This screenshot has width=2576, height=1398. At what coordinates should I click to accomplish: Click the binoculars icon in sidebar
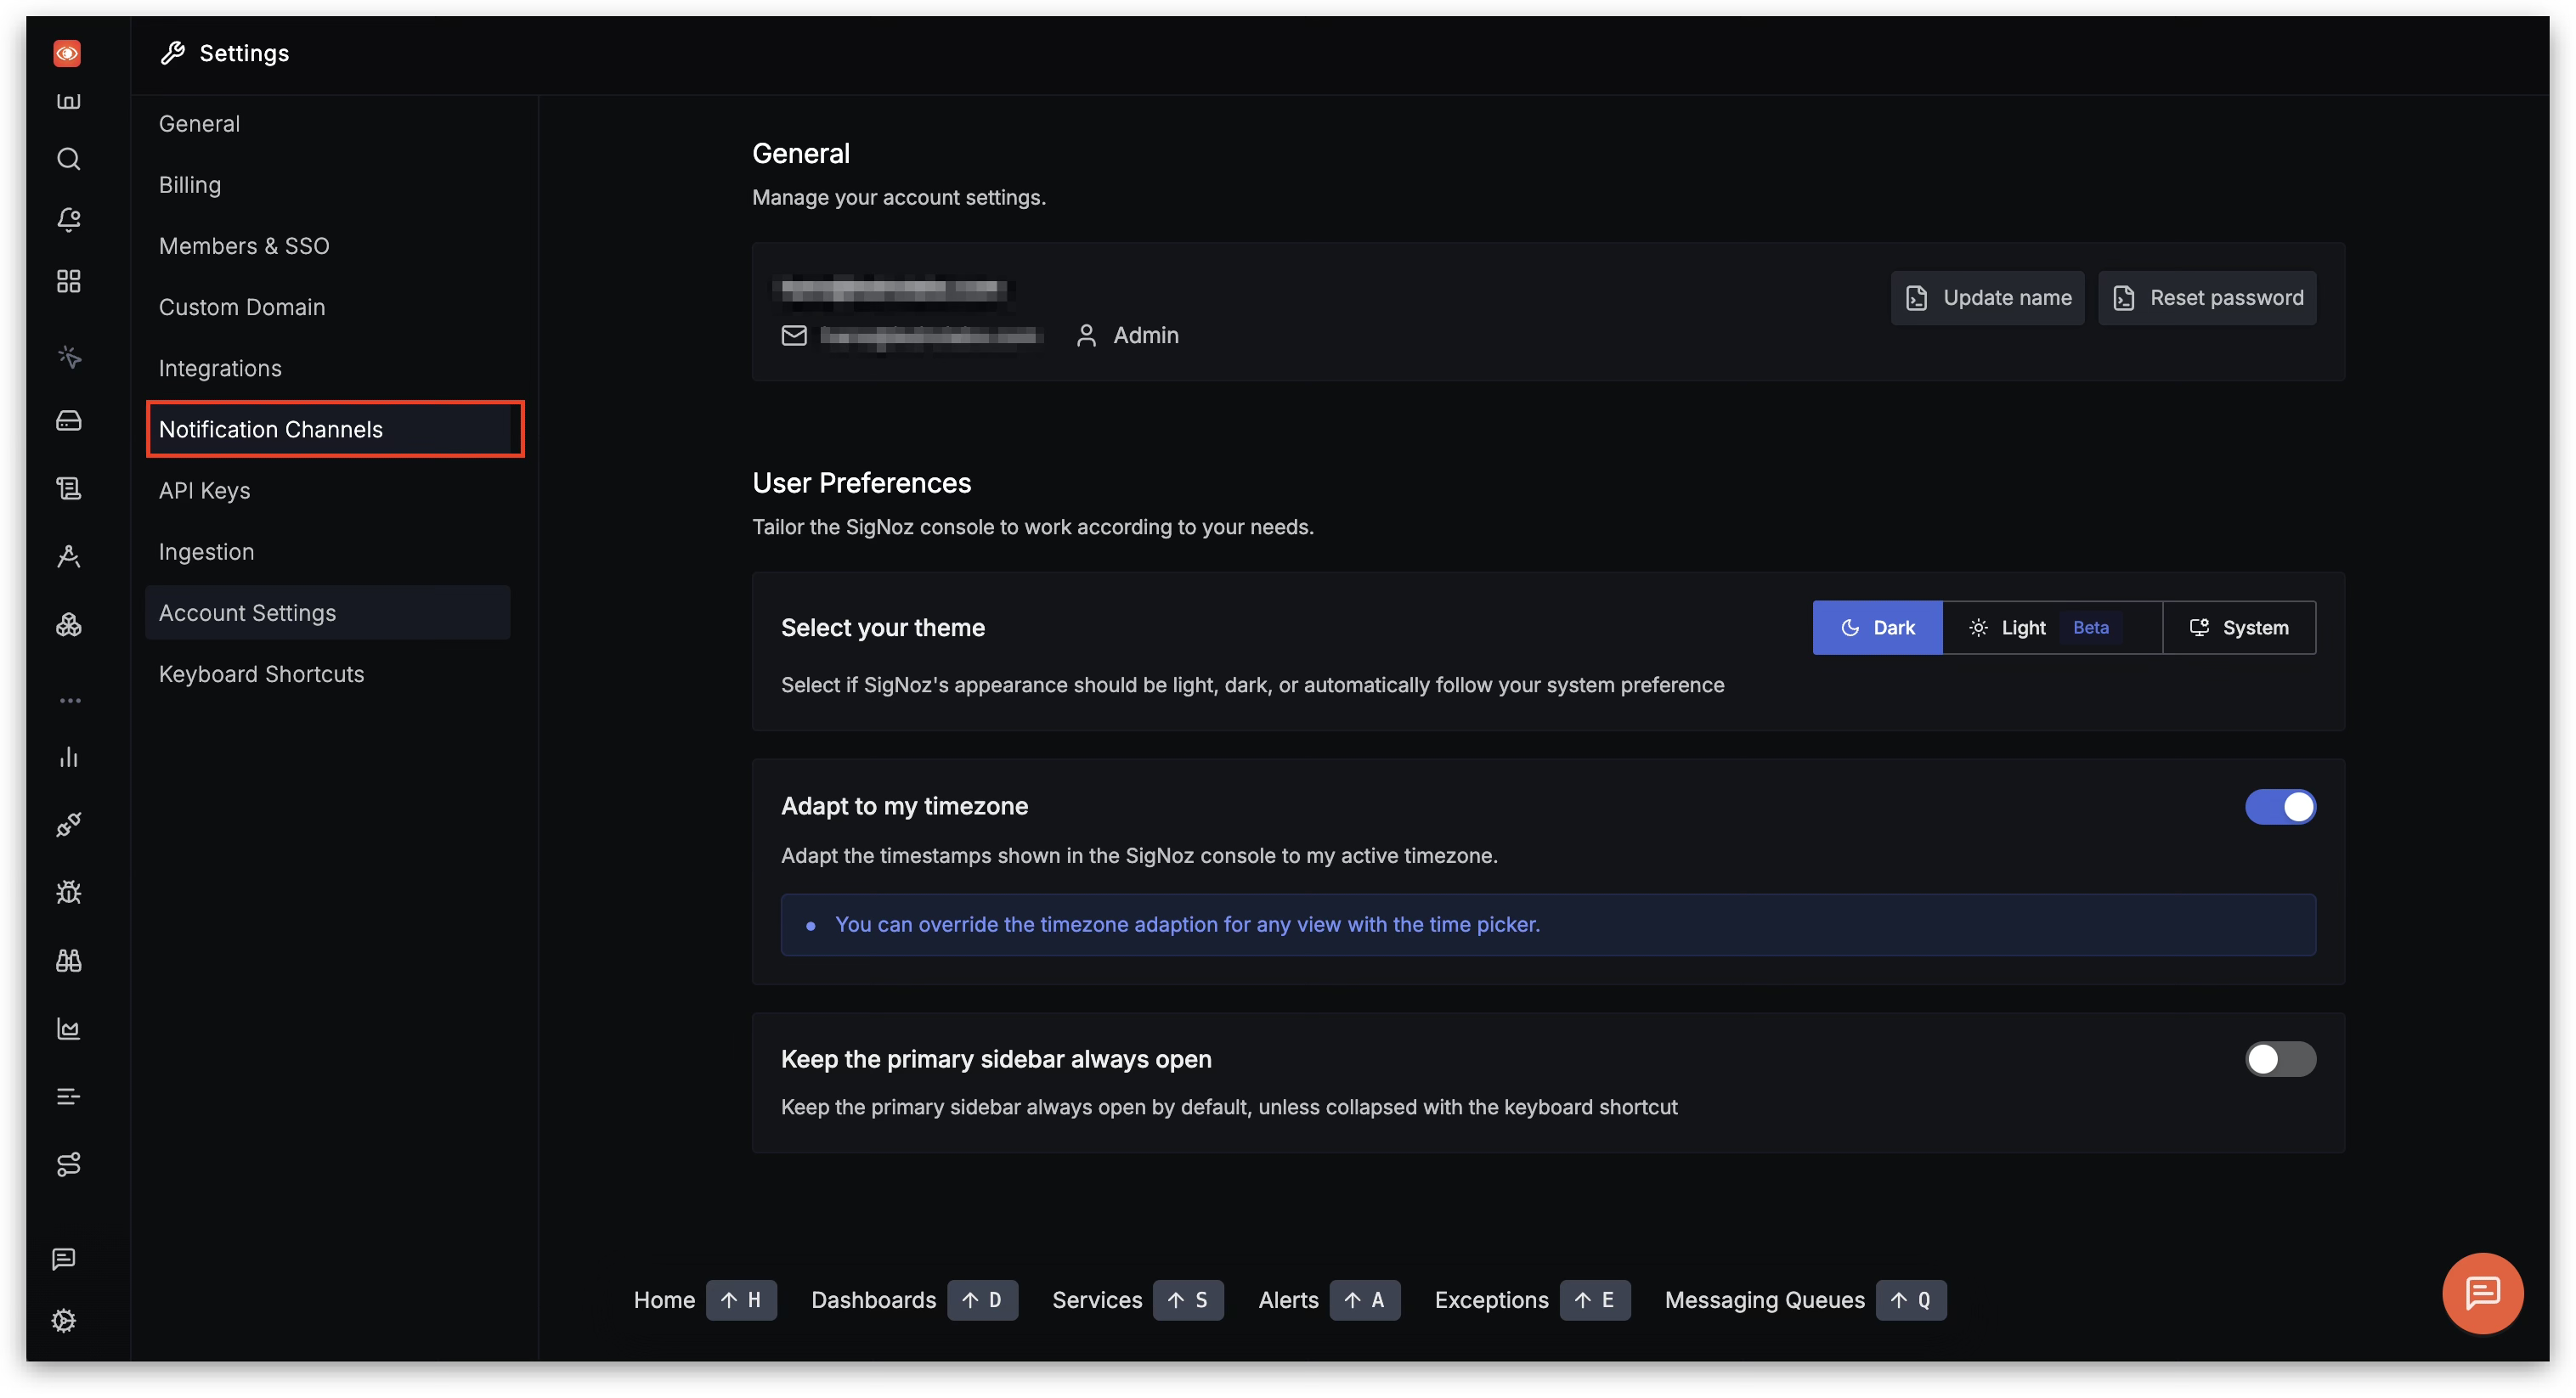click(x=68, y=961)
